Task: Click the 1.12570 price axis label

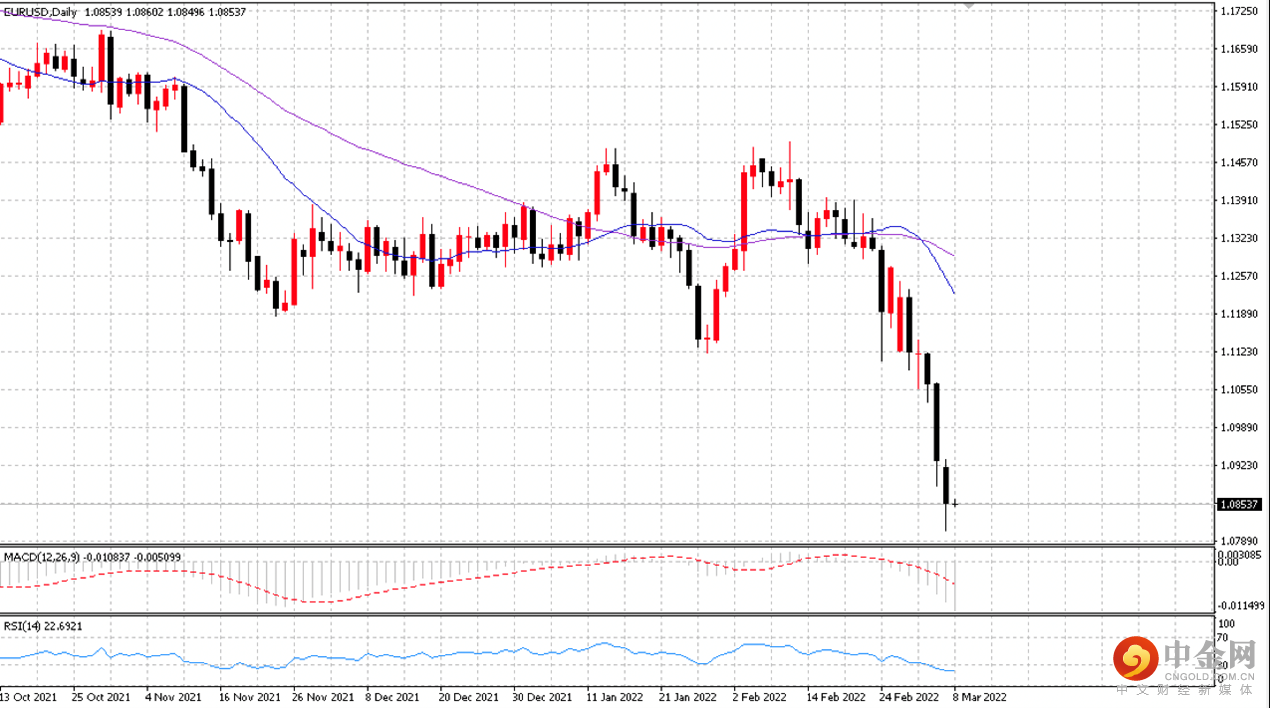Action: 1239,276
